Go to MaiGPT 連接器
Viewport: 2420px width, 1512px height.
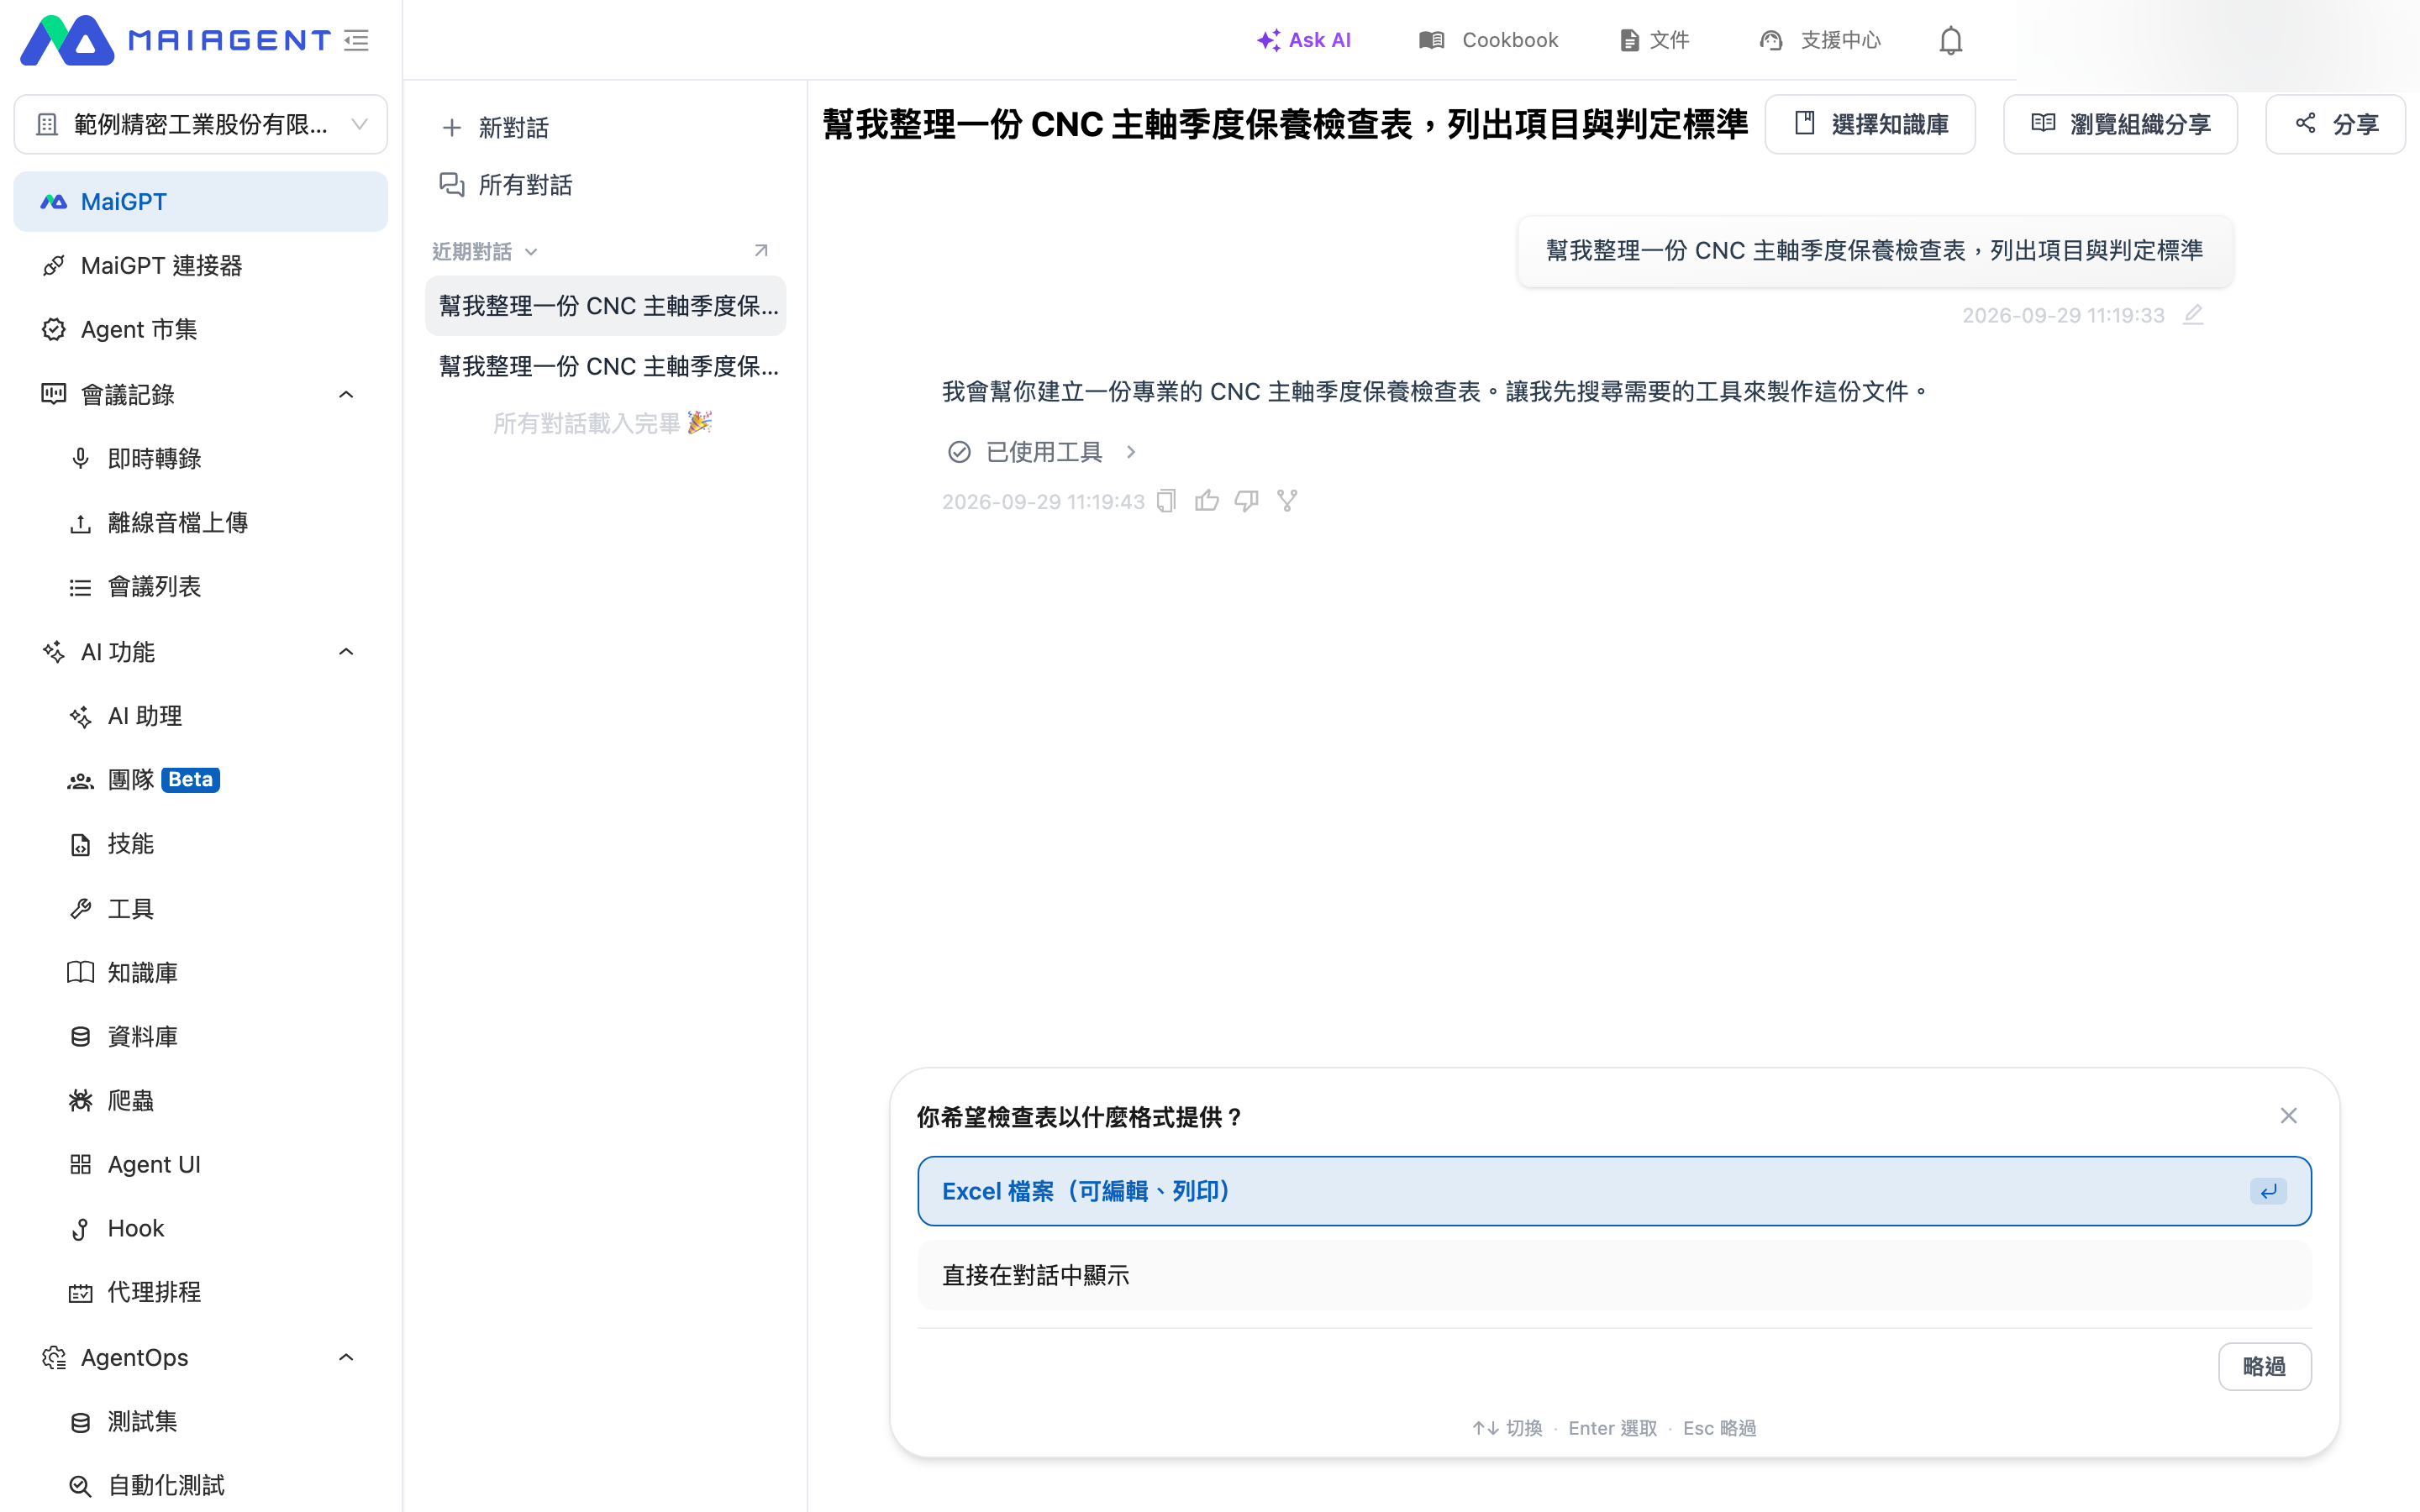point(201,265)
